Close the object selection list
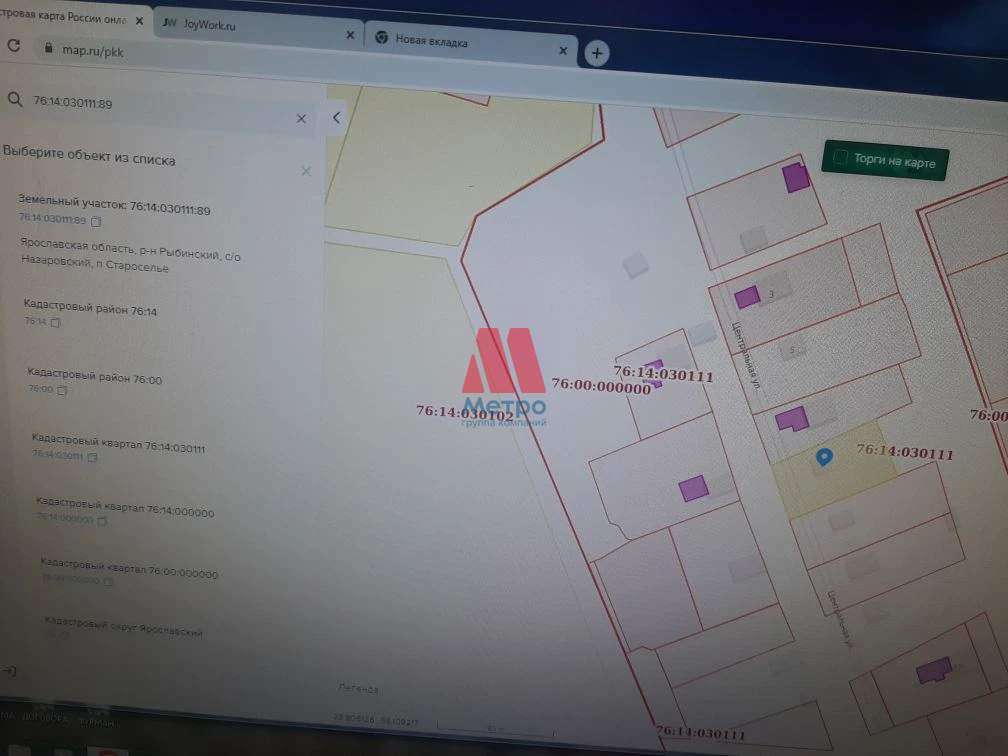1008x756 pixels. (x=306, y=171)
